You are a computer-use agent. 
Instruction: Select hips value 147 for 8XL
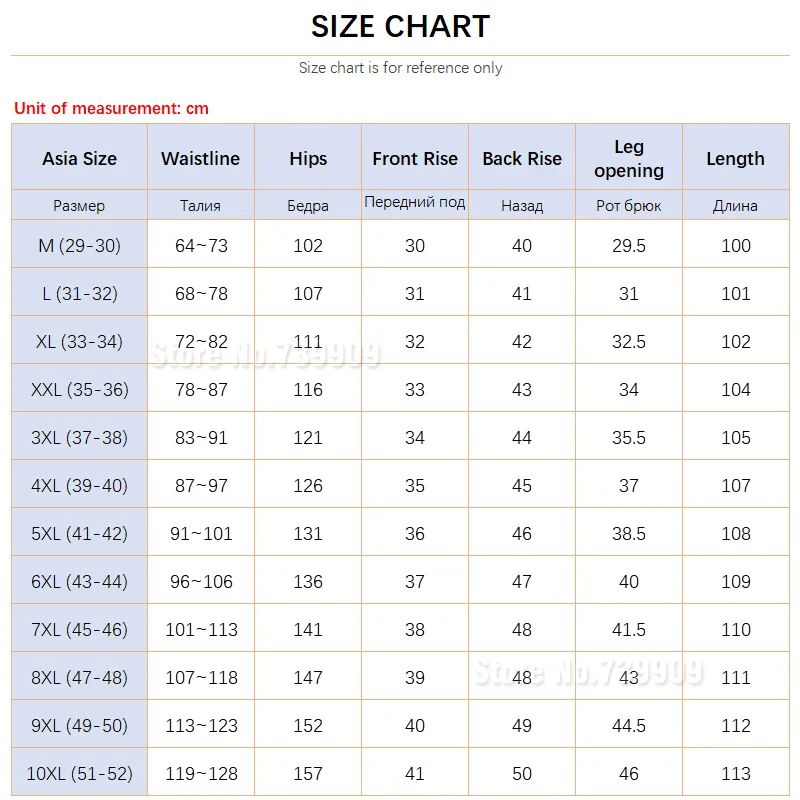(x=308, y=677)
